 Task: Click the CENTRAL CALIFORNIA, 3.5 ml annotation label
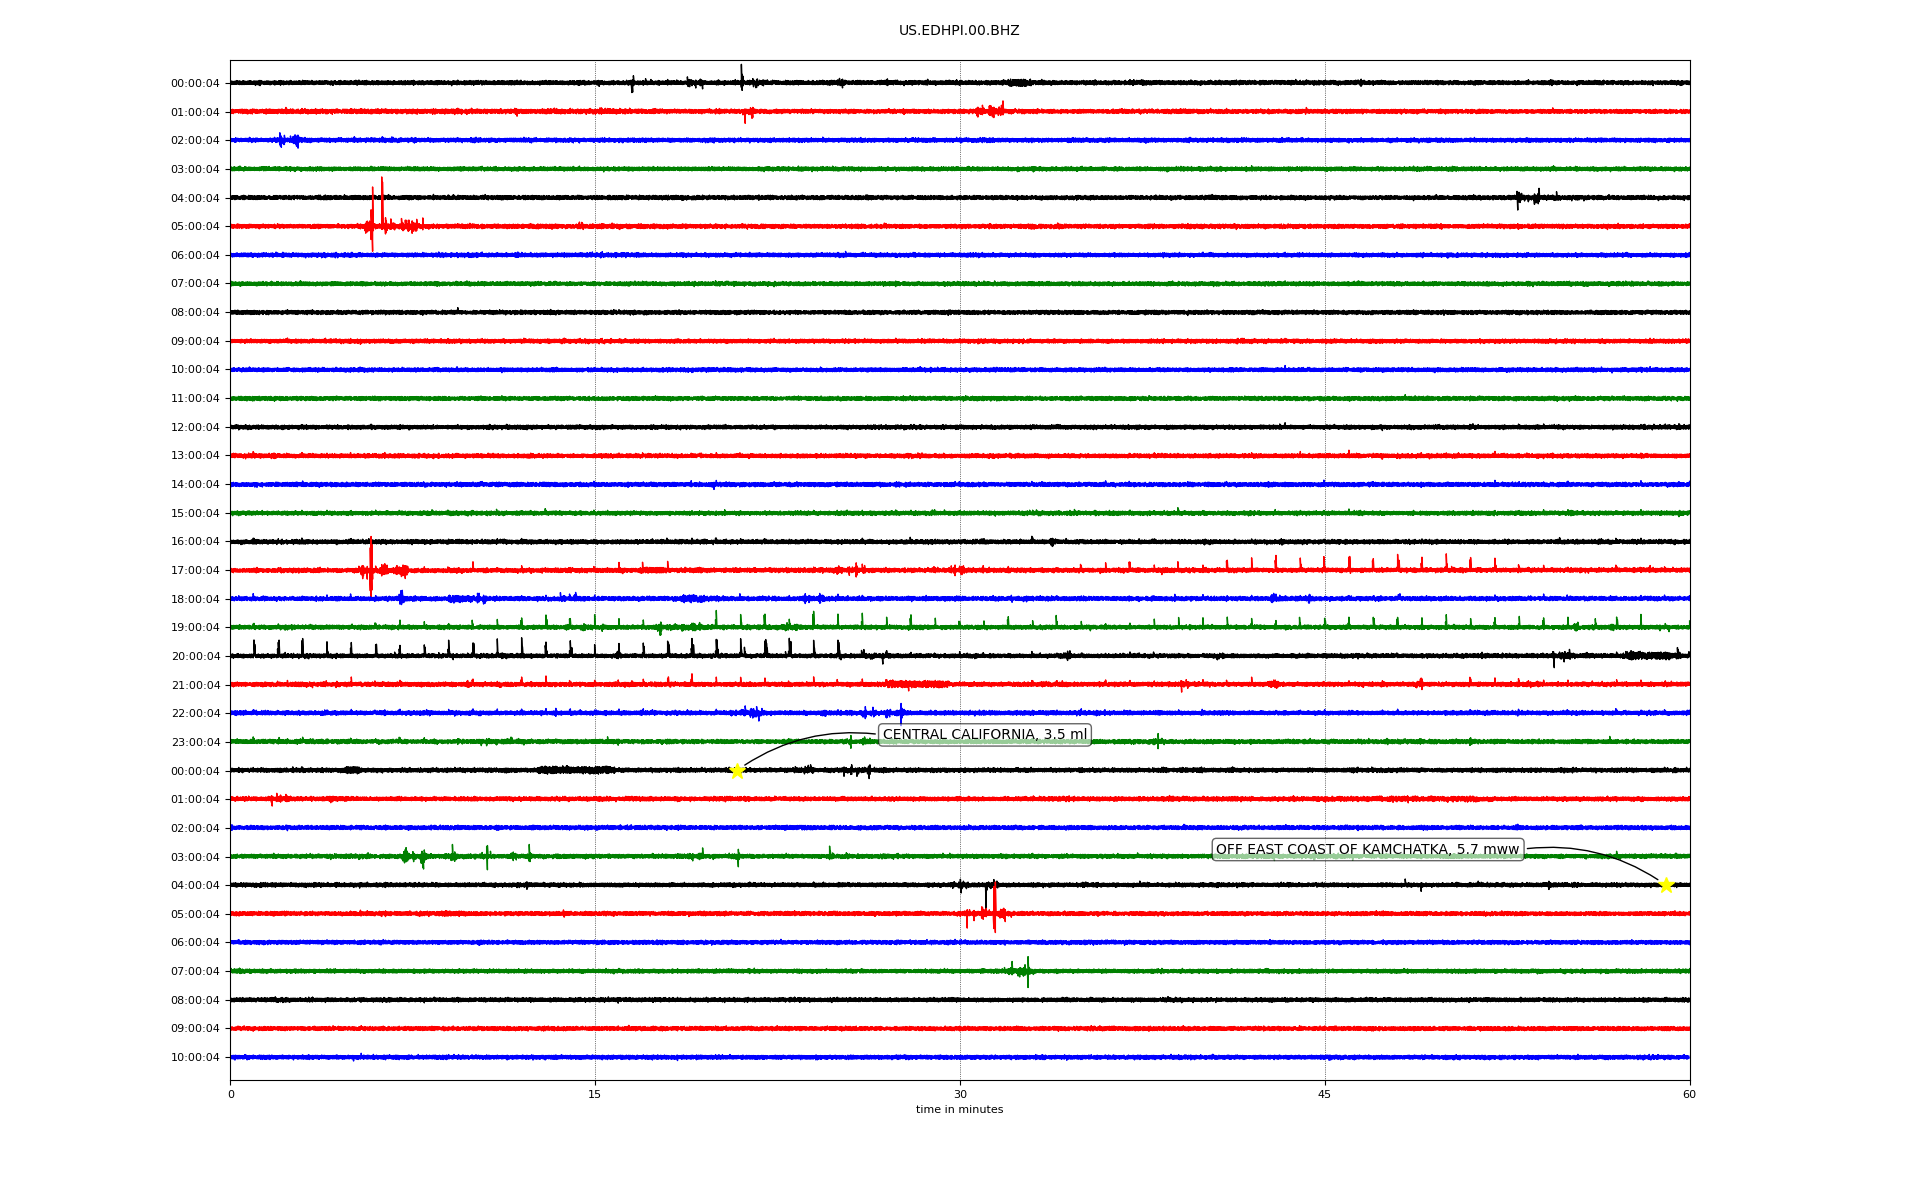984,735
